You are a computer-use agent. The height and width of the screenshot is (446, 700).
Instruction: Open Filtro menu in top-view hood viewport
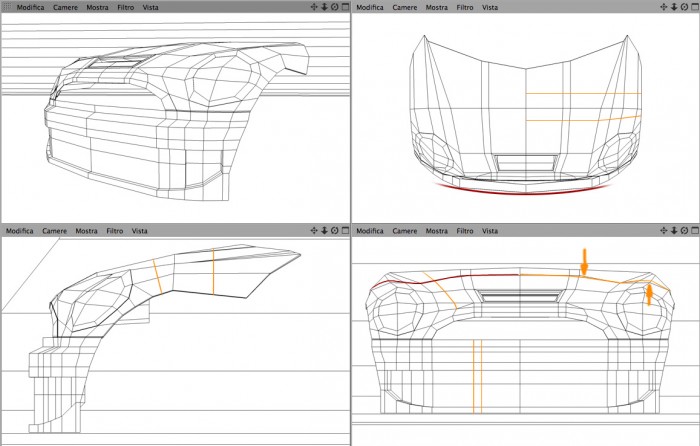(x=465, y=8)
